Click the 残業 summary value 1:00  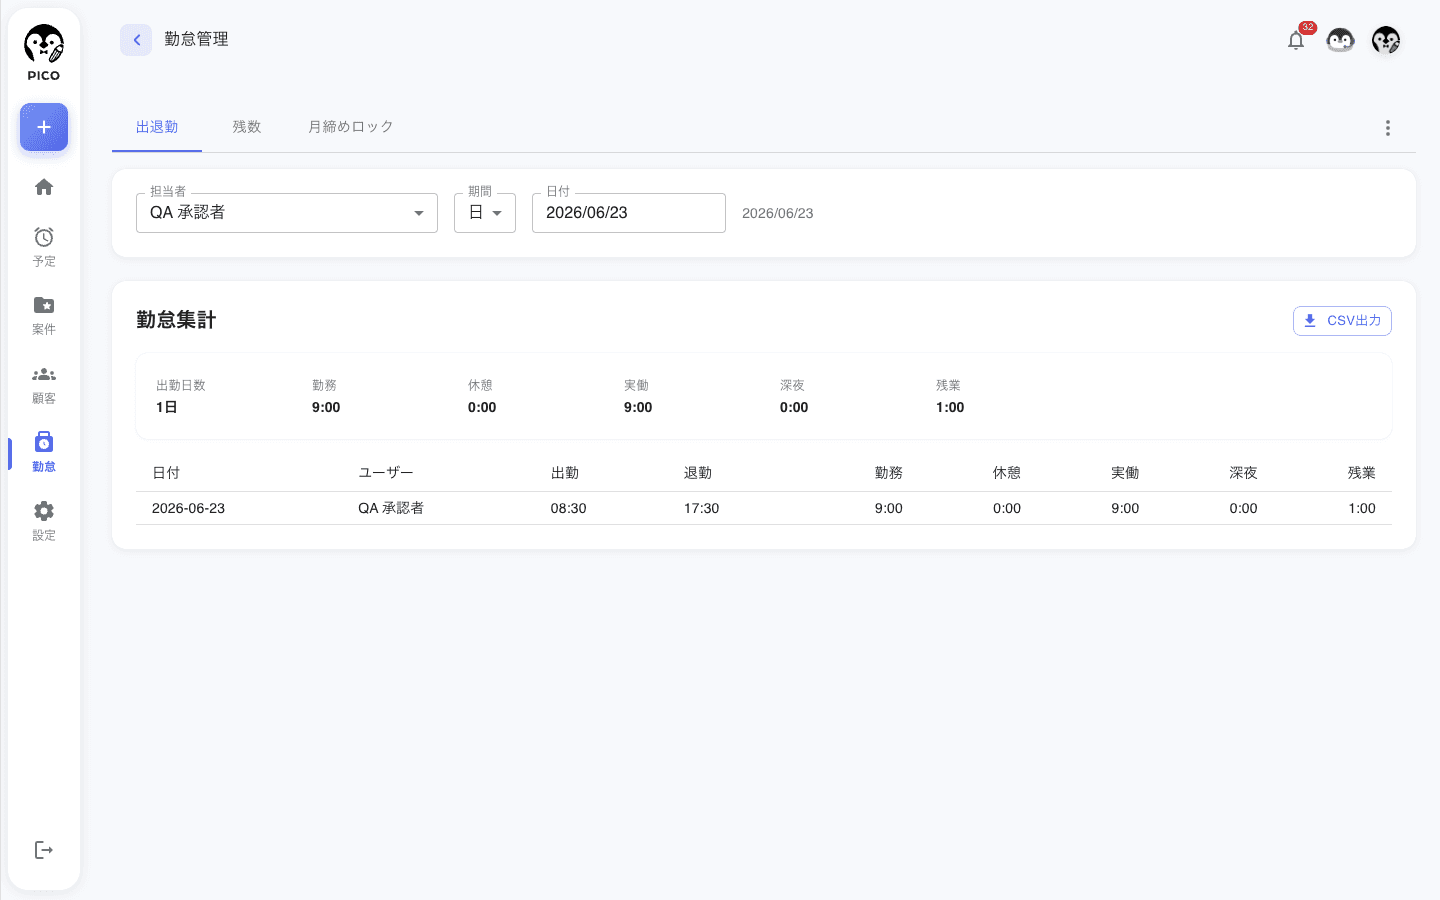[x=950, y=407]
